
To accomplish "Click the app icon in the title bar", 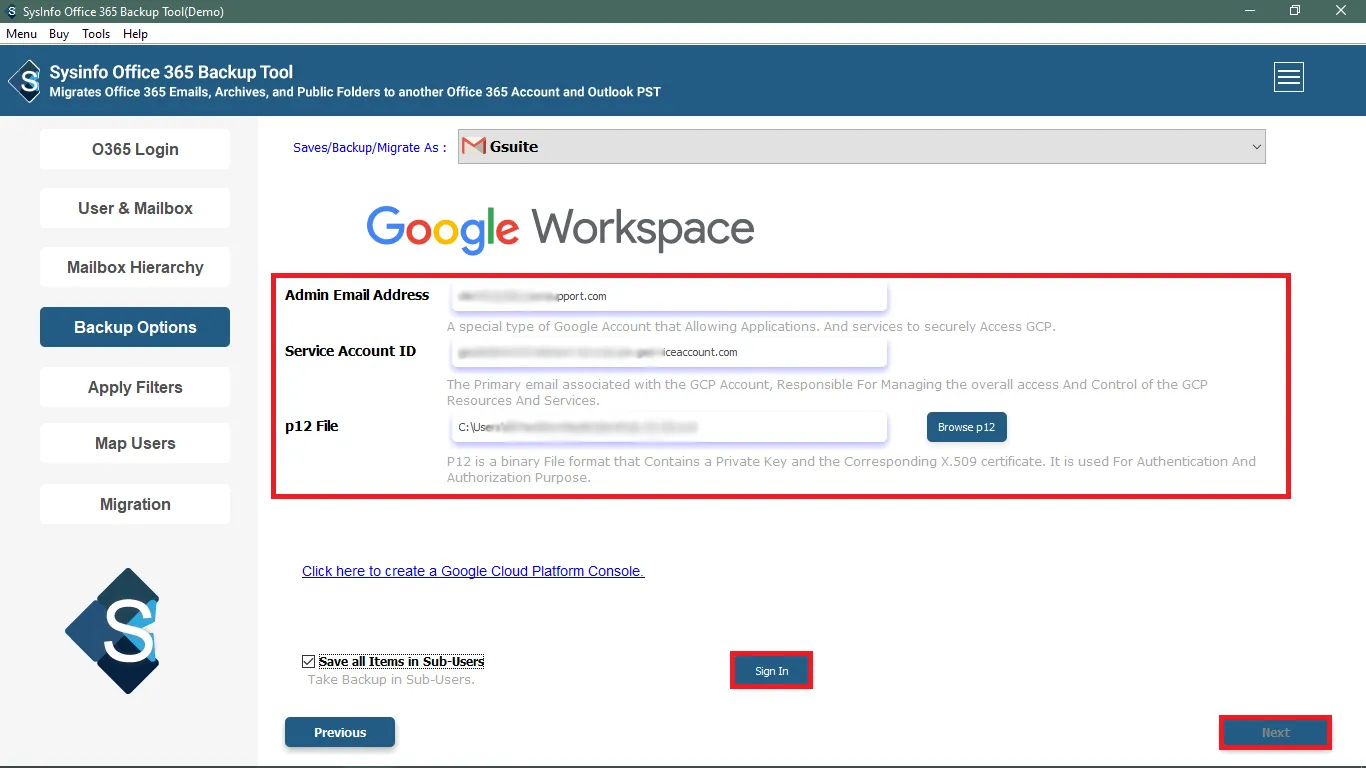I will click(x=11, y=11).
